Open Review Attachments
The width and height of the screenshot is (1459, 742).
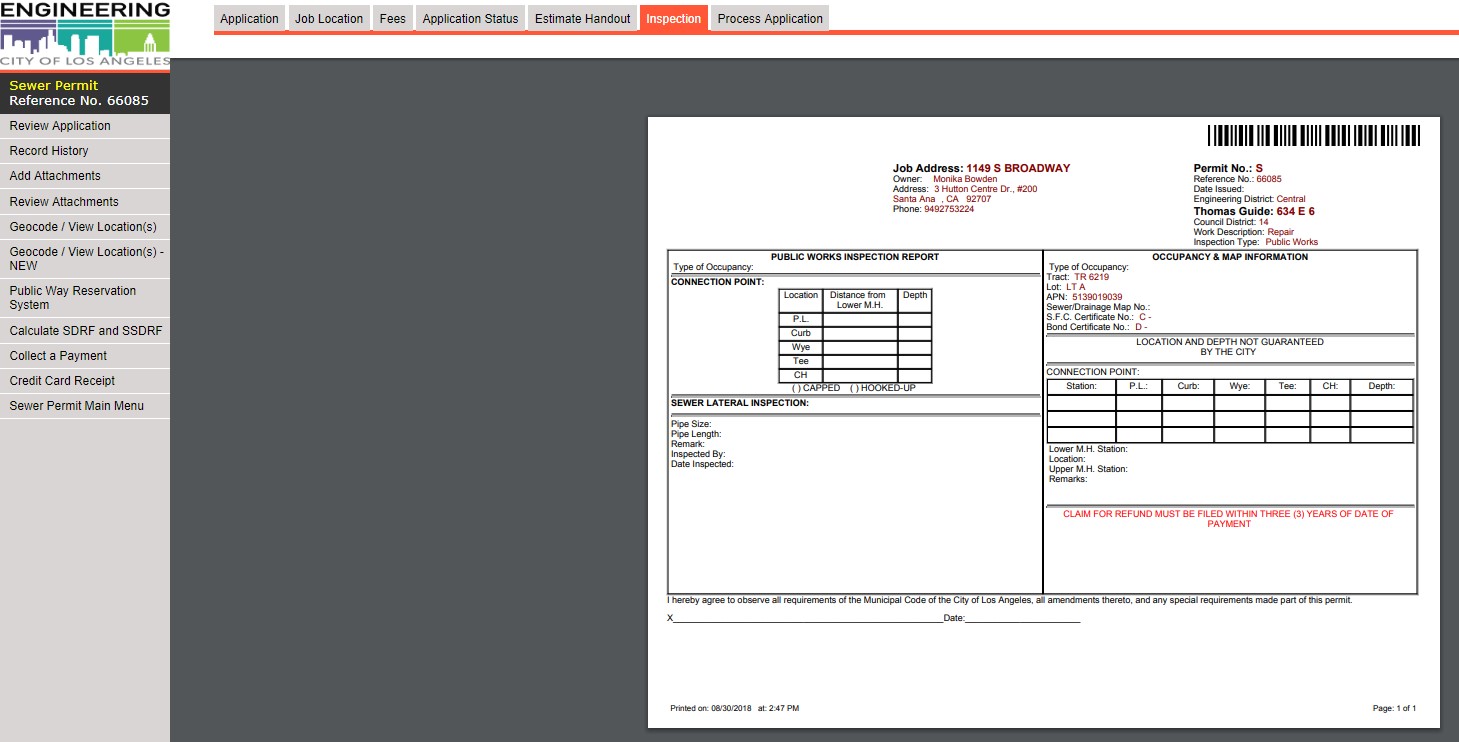(85, 202)
